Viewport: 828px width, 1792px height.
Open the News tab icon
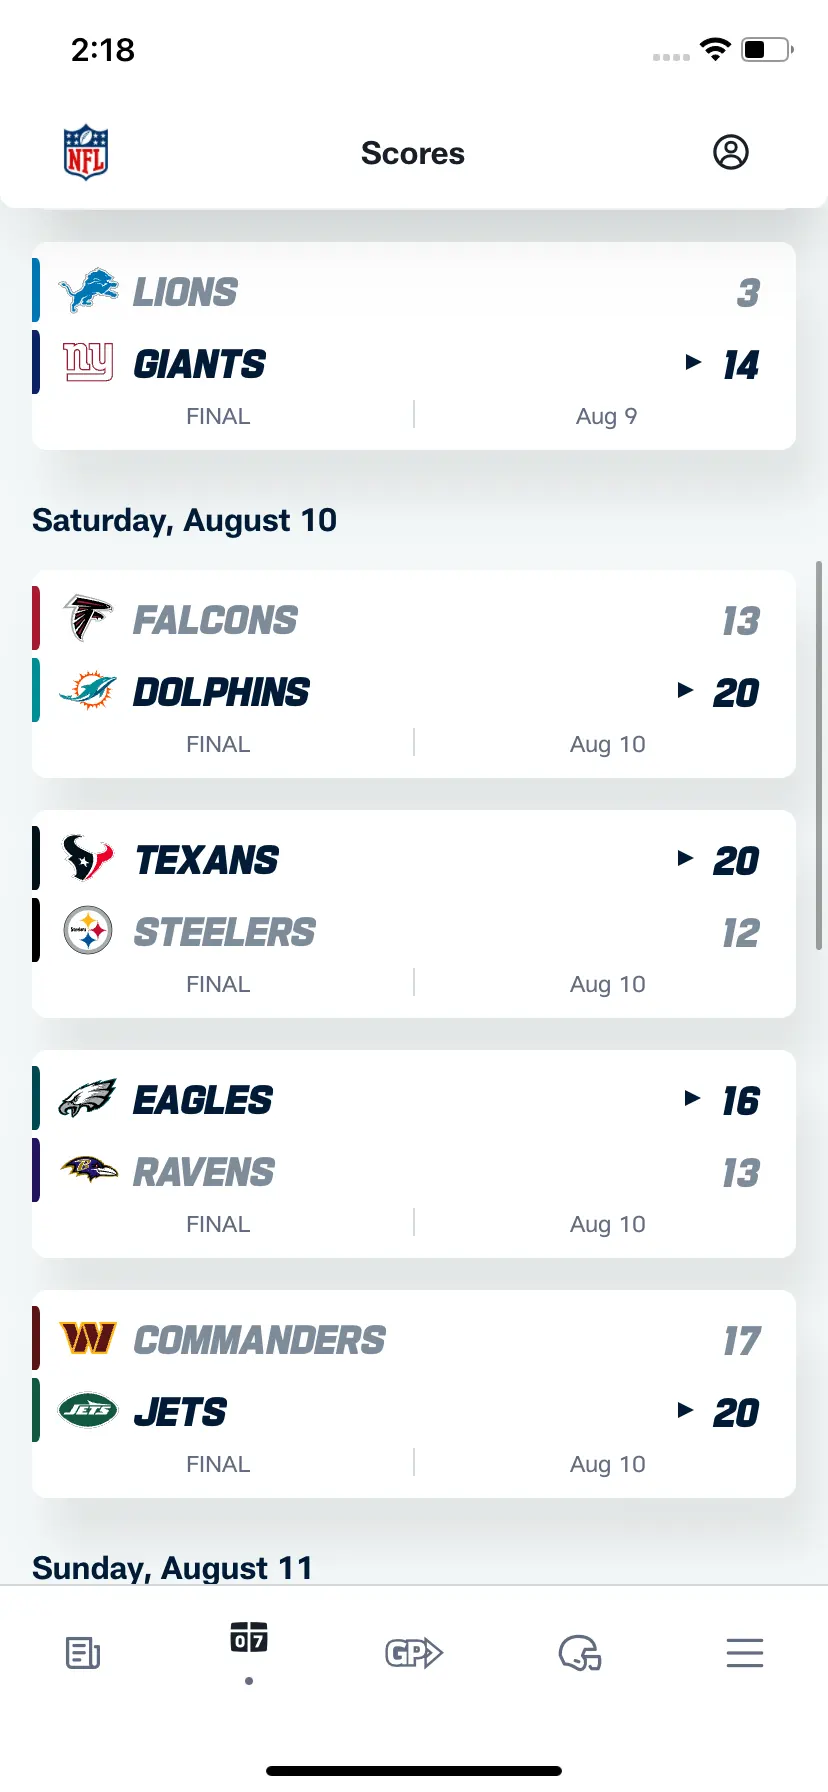tap(83, 1653)
